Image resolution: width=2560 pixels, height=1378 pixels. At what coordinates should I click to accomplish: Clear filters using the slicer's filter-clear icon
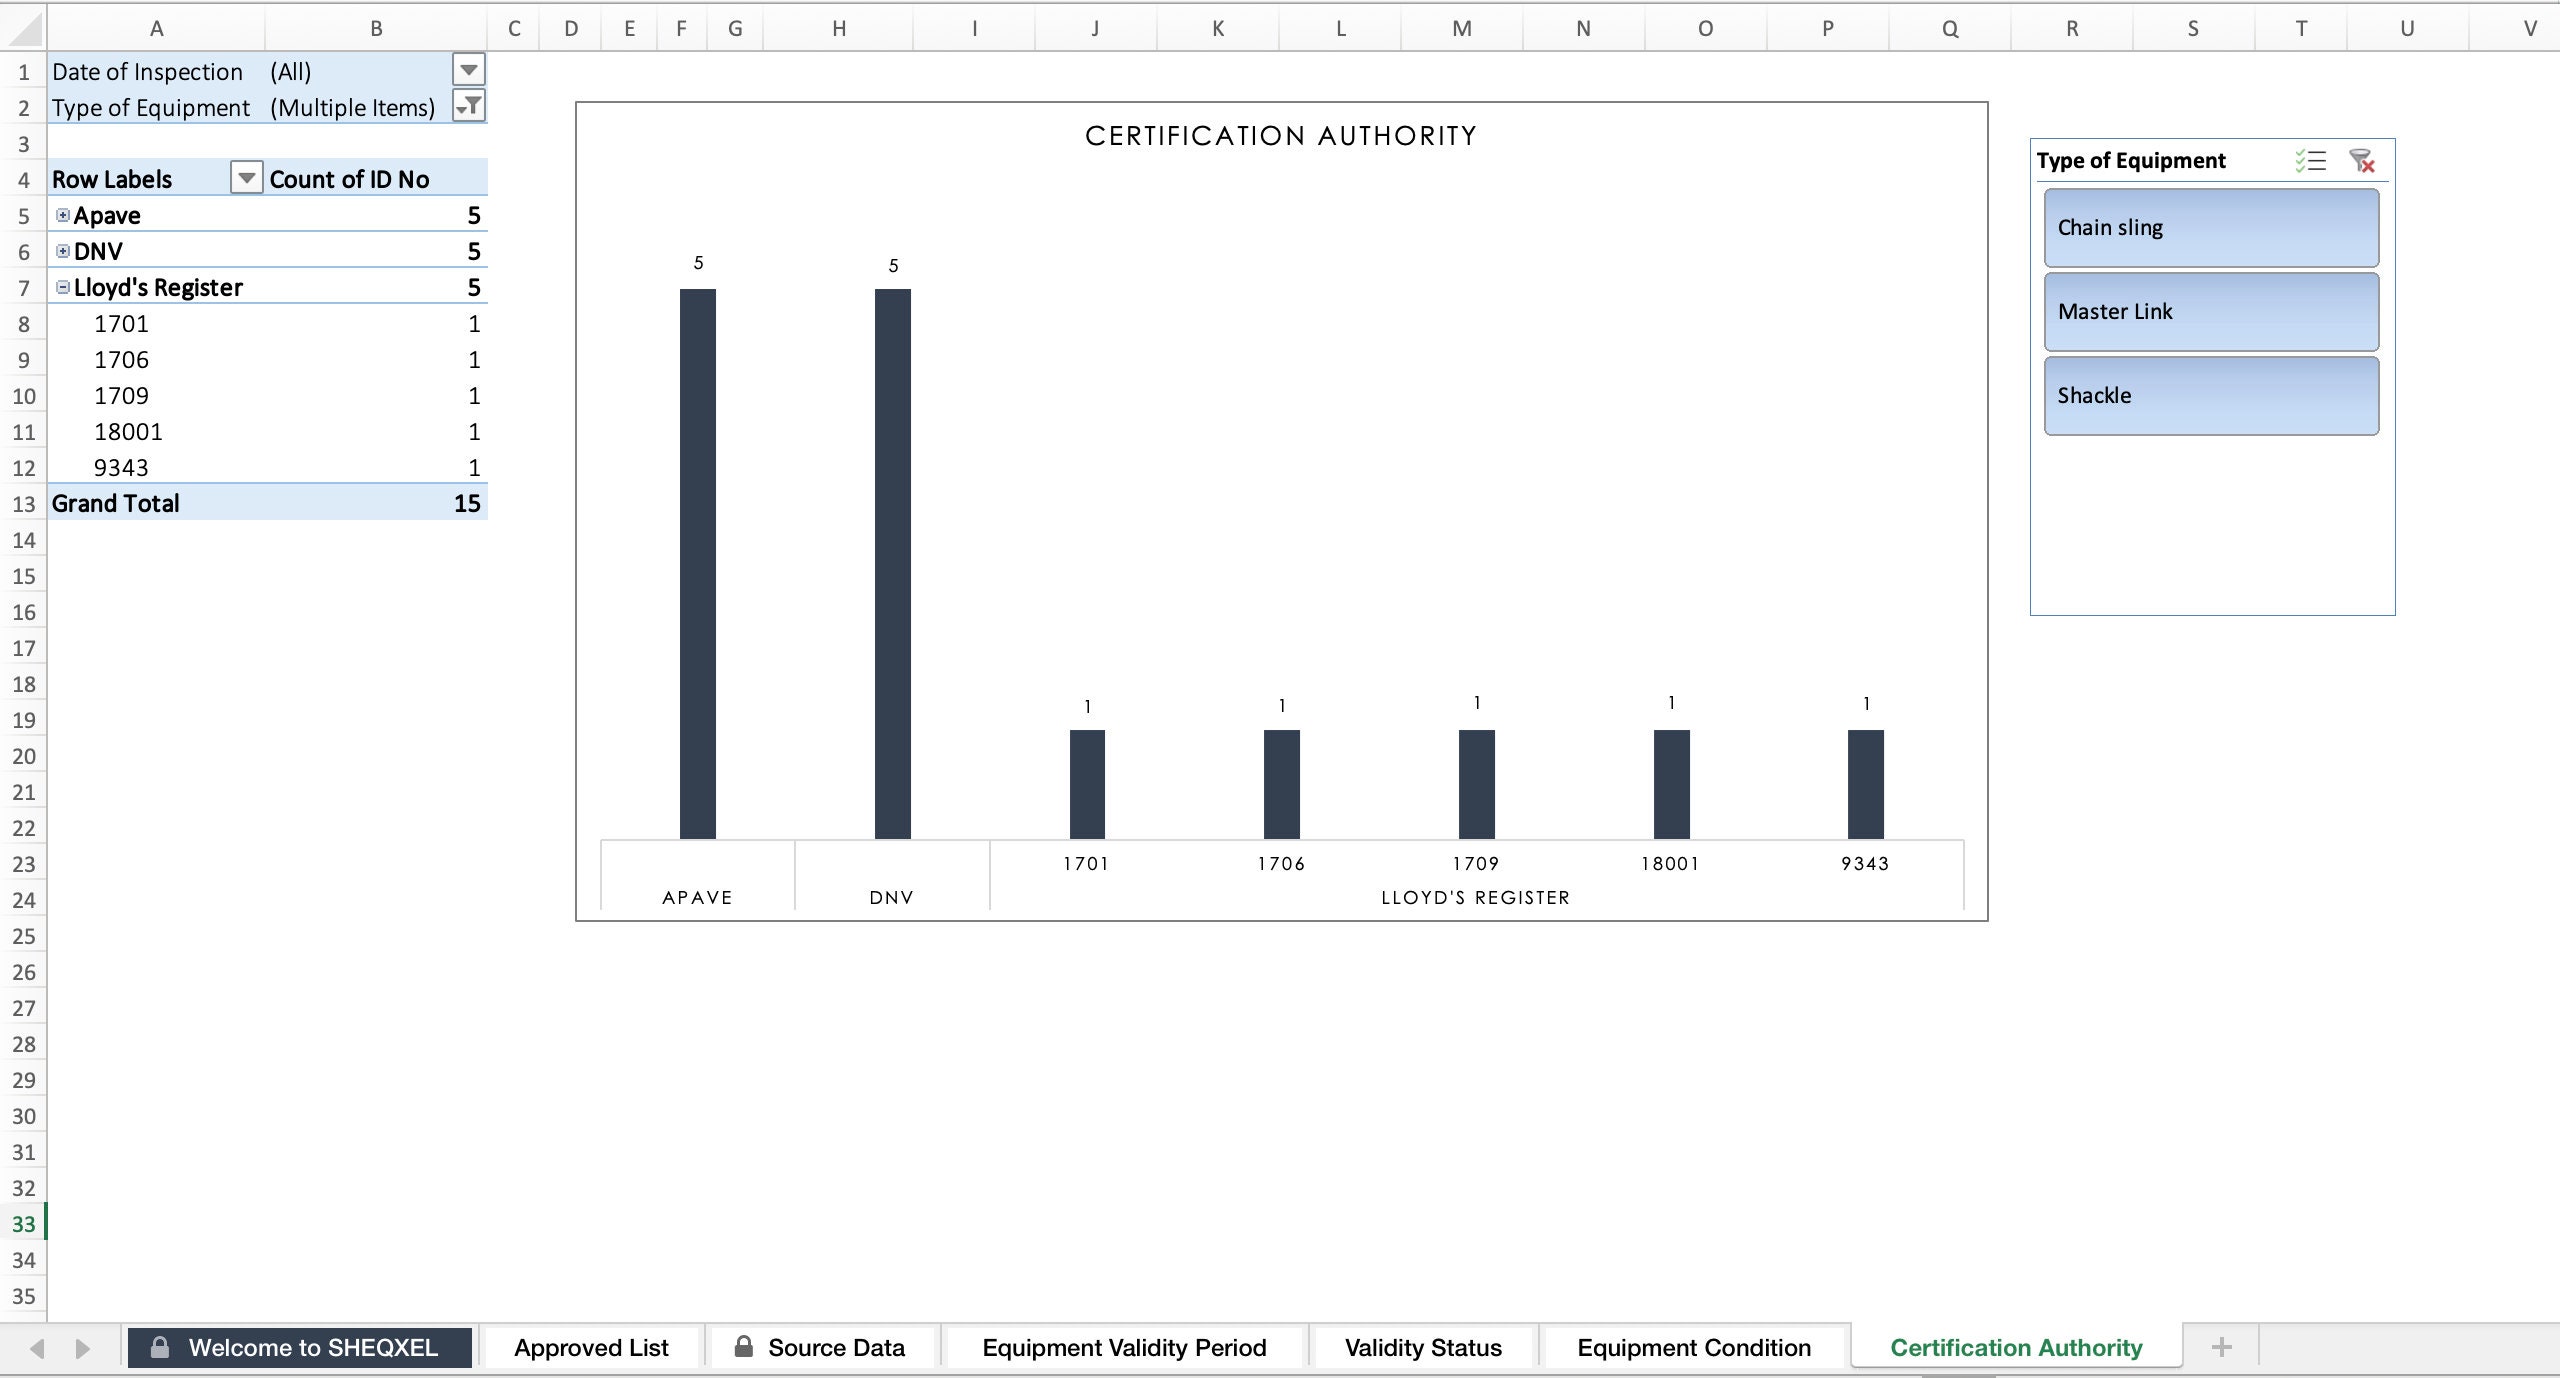pyautogui.click(x=2361, y=160)
